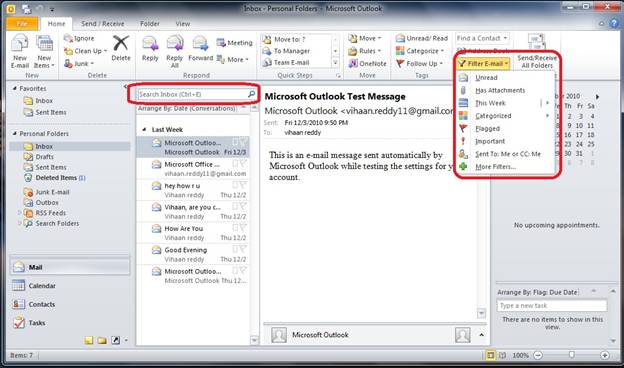Toggle Unread/Read status of the message
This screenshot has height=368, width=624.
point(422,38)
